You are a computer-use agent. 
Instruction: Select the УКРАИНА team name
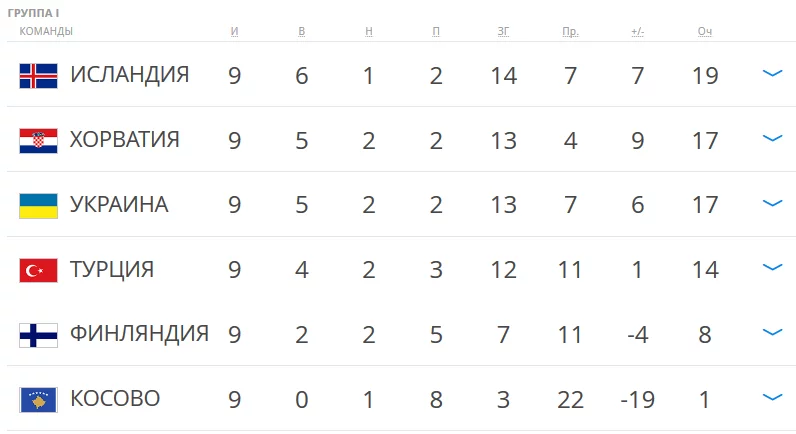point(118,205)
